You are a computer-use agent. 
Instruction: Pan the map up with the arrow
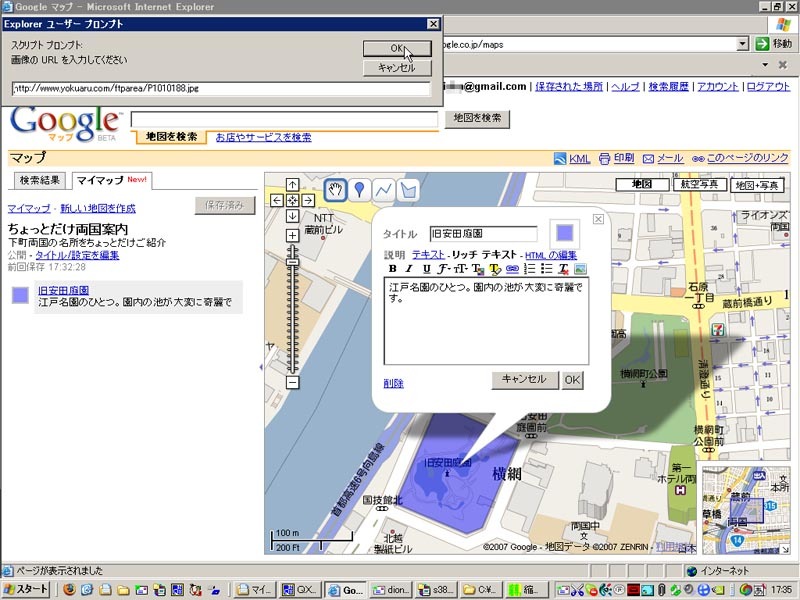[x=292, y=184]
